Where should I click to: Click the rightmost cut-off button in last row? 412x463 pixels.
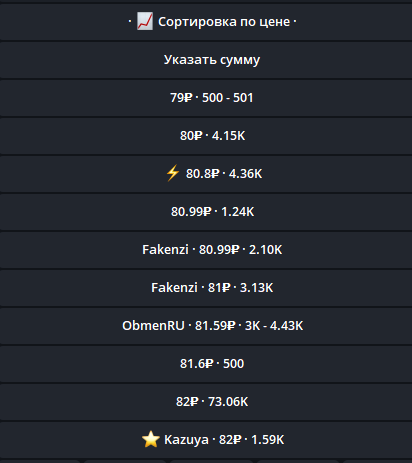[377, 461]
